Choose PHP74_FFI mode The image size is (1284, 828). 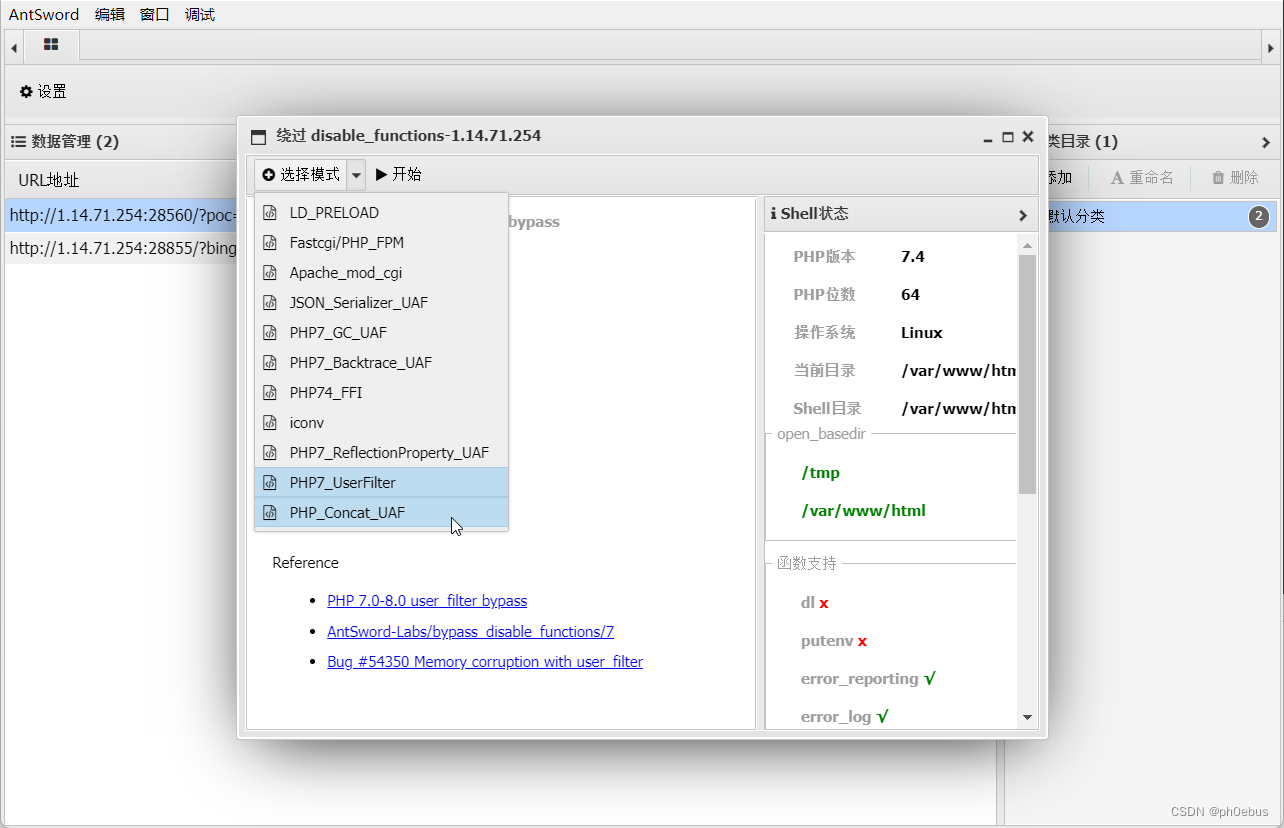click(x=381, y=392)
